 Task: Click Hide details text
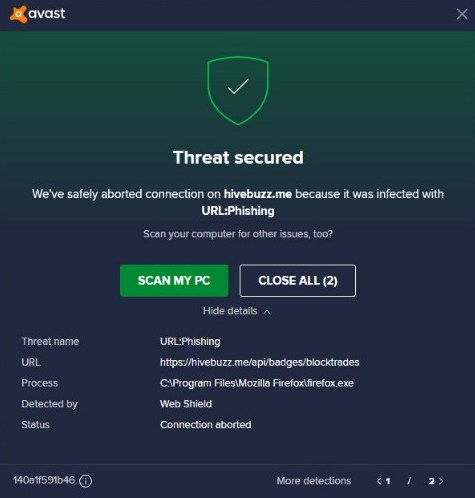230,311
